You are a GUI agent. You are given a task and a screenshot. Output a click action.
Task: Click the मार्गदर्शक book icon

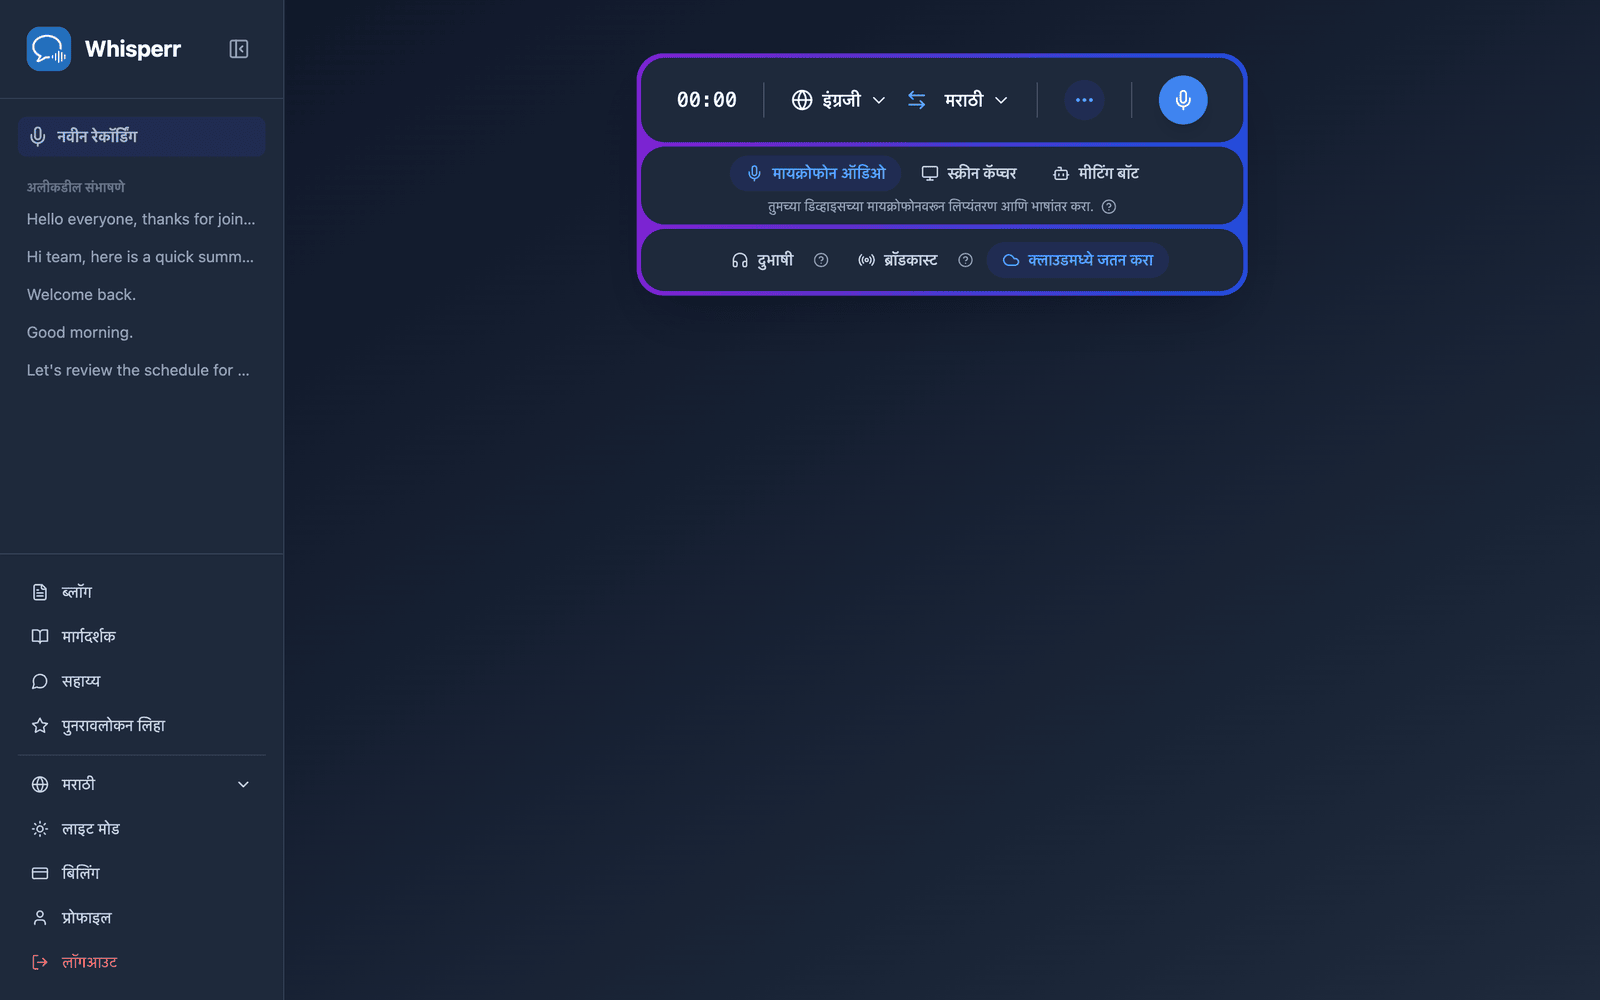pos(40,636)
